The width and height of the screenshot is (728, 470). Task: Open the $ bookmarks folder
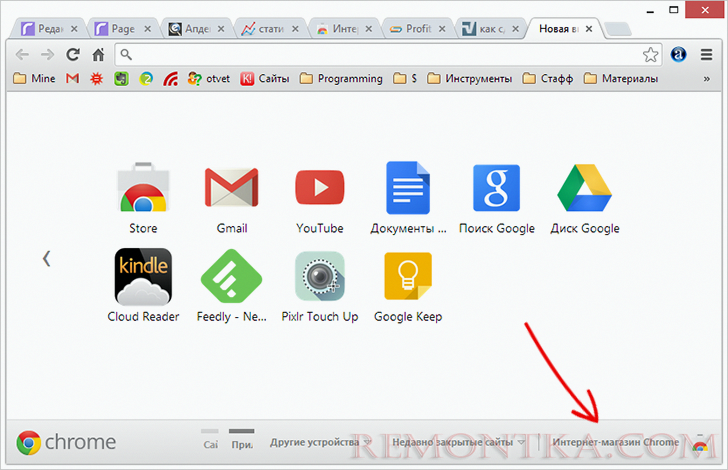[x=405, y=78]
